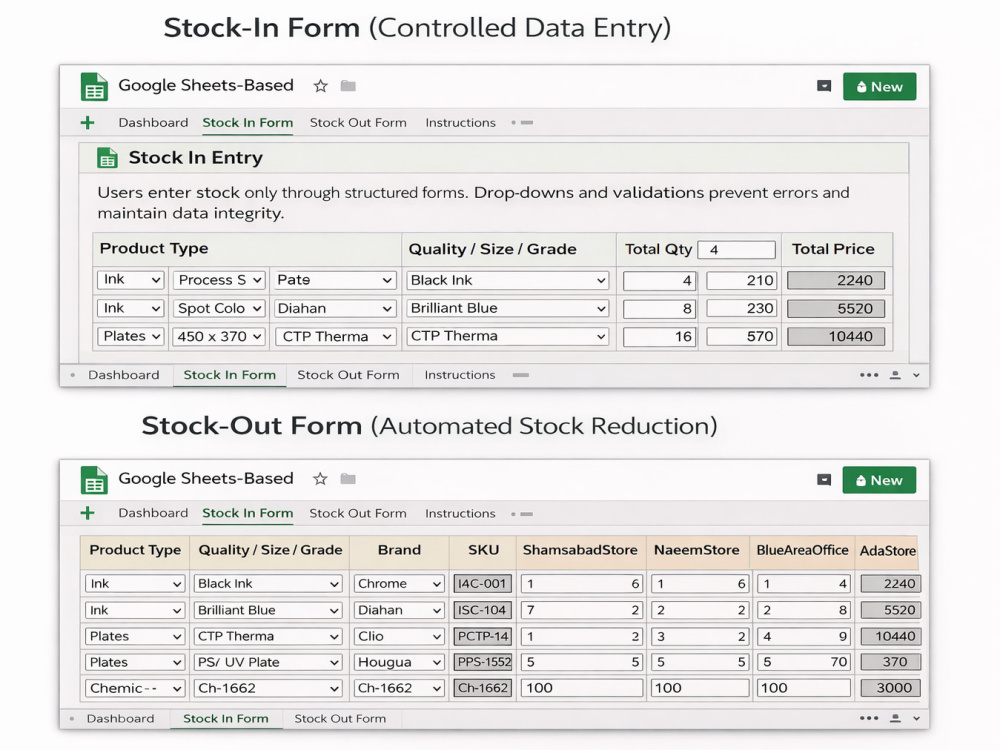Star the top Google Sheets-Based document
The width and height of the screenshot is (1000, 750).
click(320, 86)
